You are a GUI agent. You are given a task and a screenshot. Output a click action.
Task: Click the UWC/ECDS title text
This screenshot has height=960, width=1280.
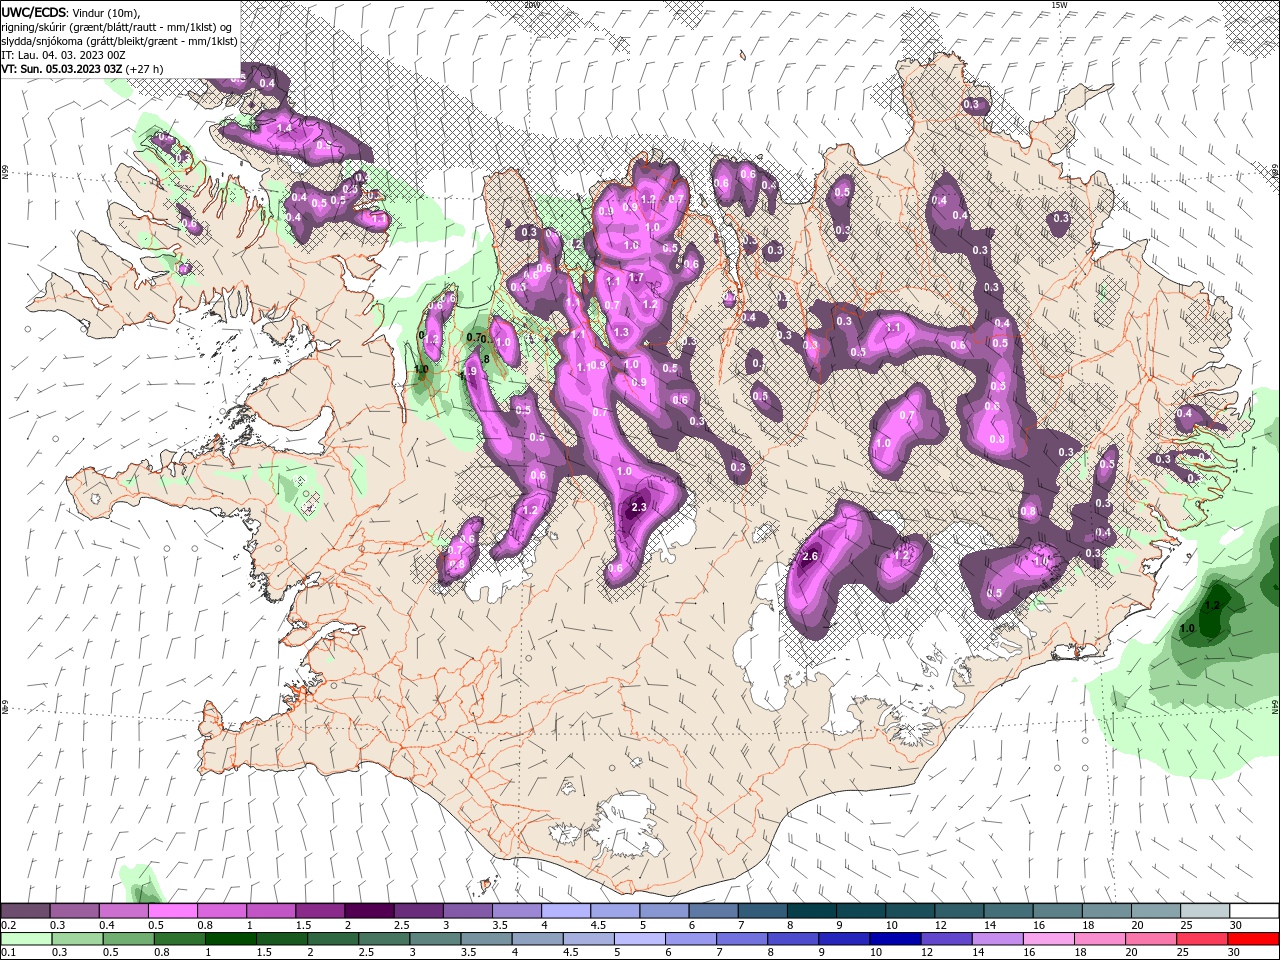click(x=36, y=11)
